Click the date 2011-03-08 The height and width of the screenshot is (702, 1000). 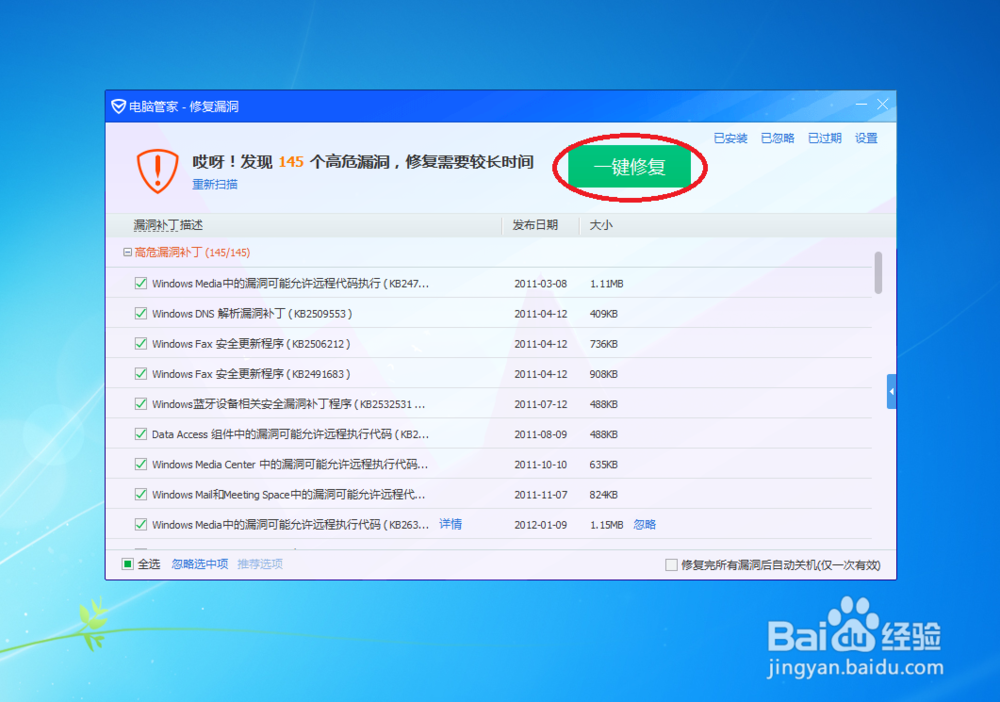[541, 284]
